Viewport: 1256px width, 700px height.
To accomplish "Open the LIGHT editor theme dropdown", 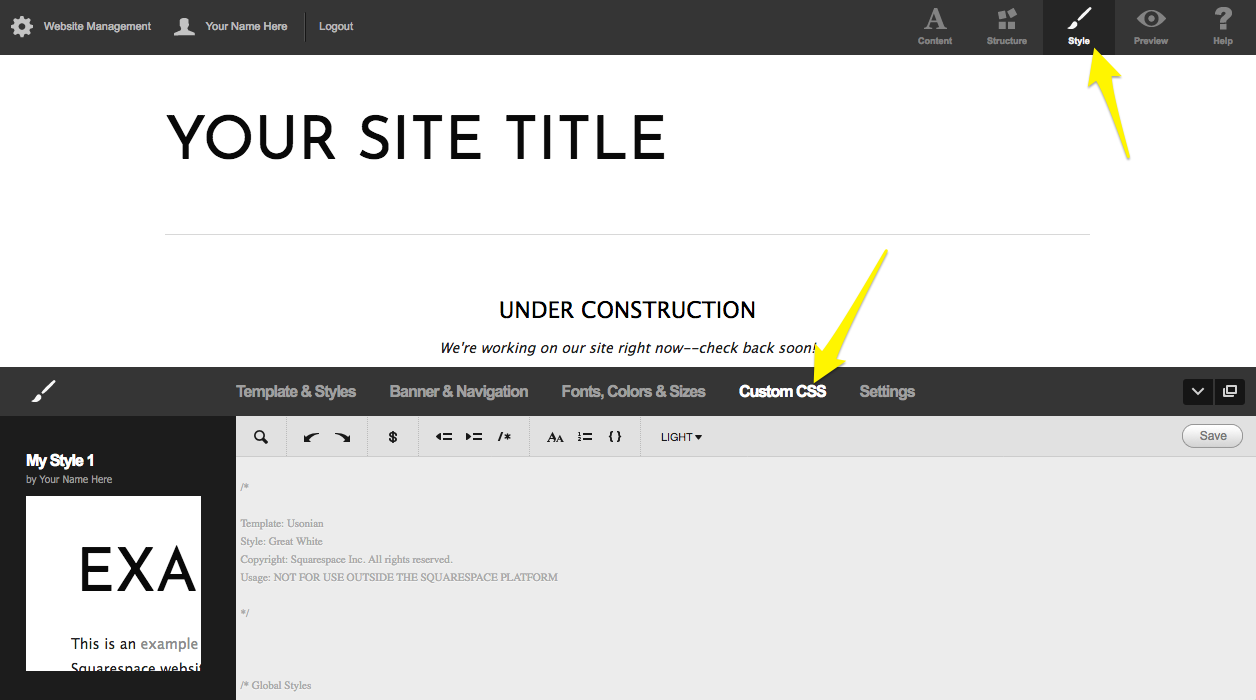I will click(x=681, y=437).
